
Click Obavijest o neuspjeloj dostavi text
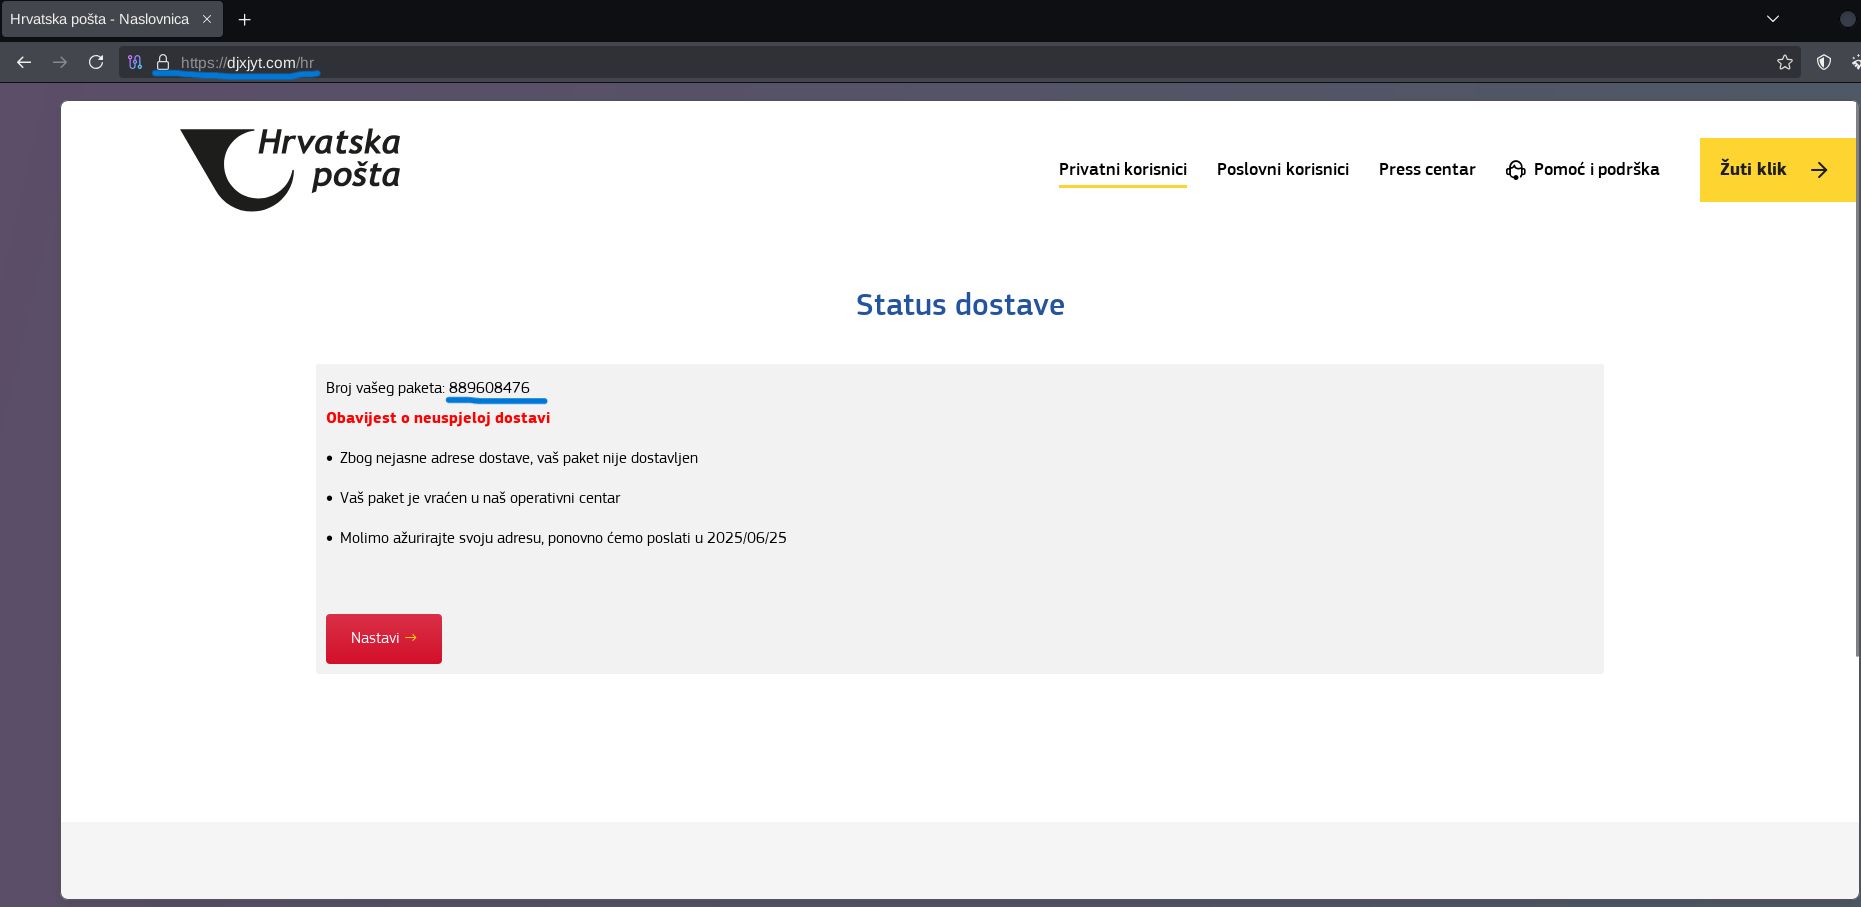click(x=438, y=418)
